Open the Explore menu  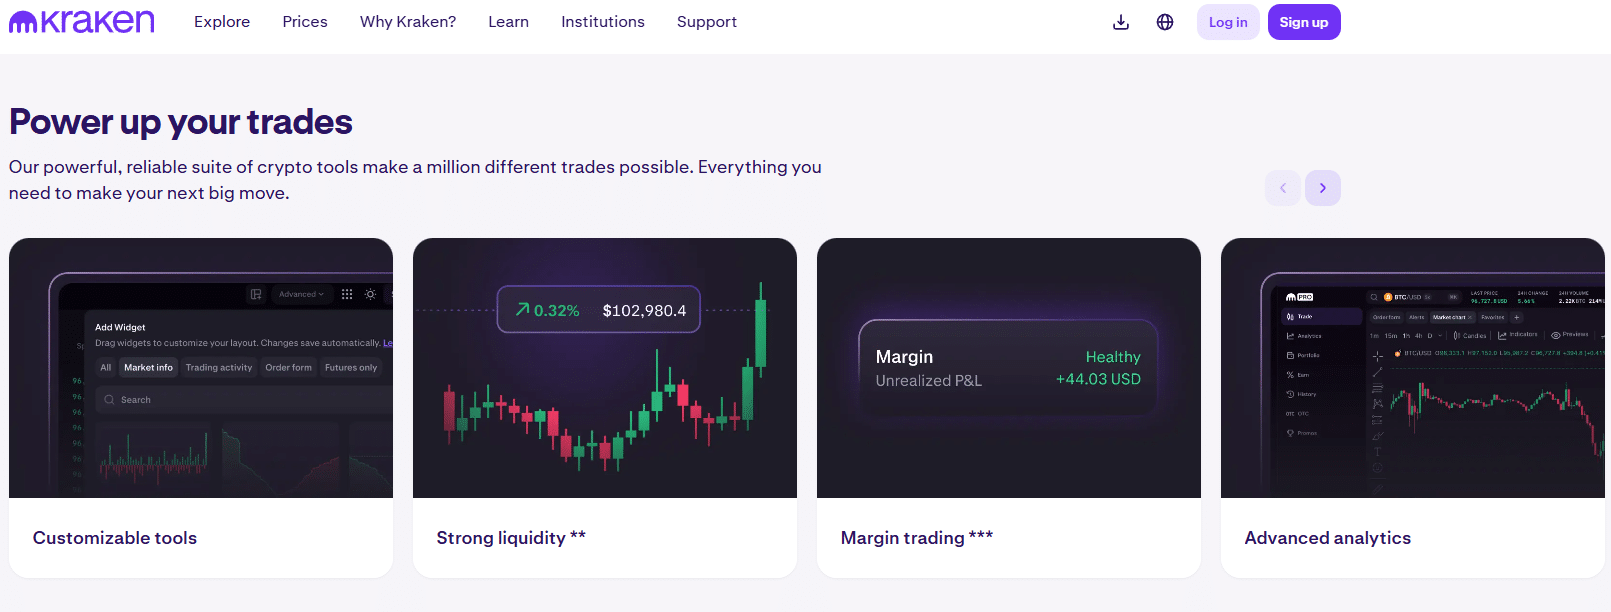point(222,22)
